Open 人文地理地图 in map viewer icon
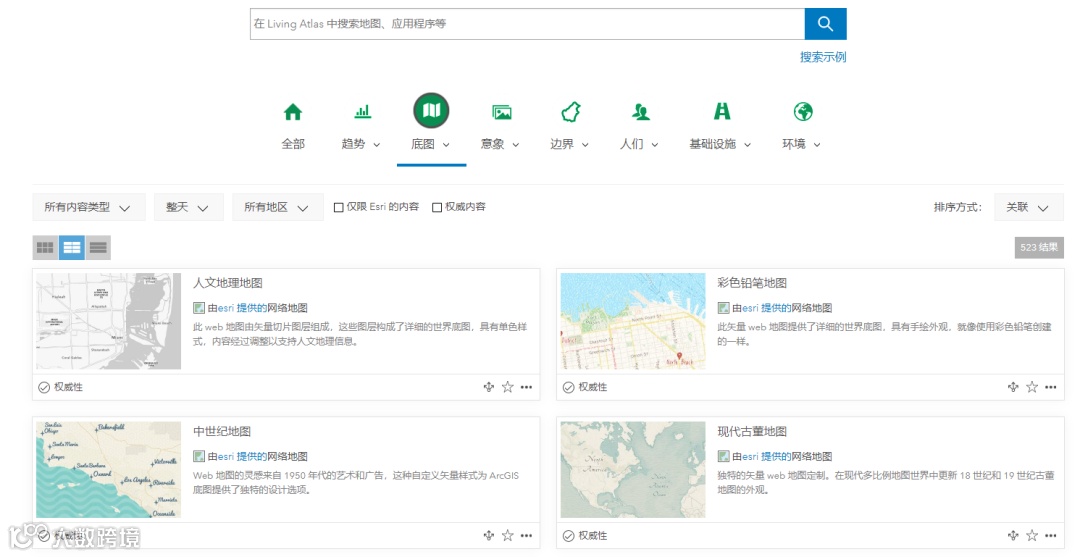The width and height of the screenshot is (1080, 557). pos(488,388)
